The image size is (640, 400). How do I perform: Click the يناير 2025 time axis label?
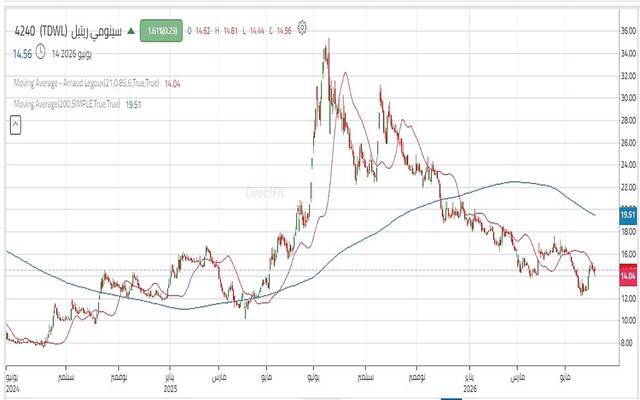coord(171,383)
